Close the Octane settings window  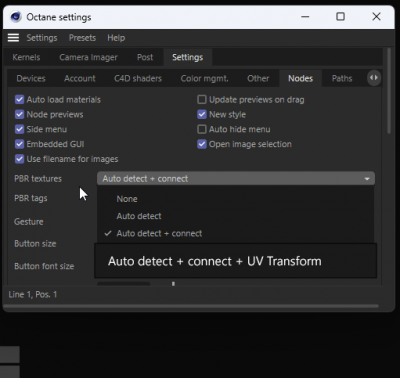pos(376,16)
